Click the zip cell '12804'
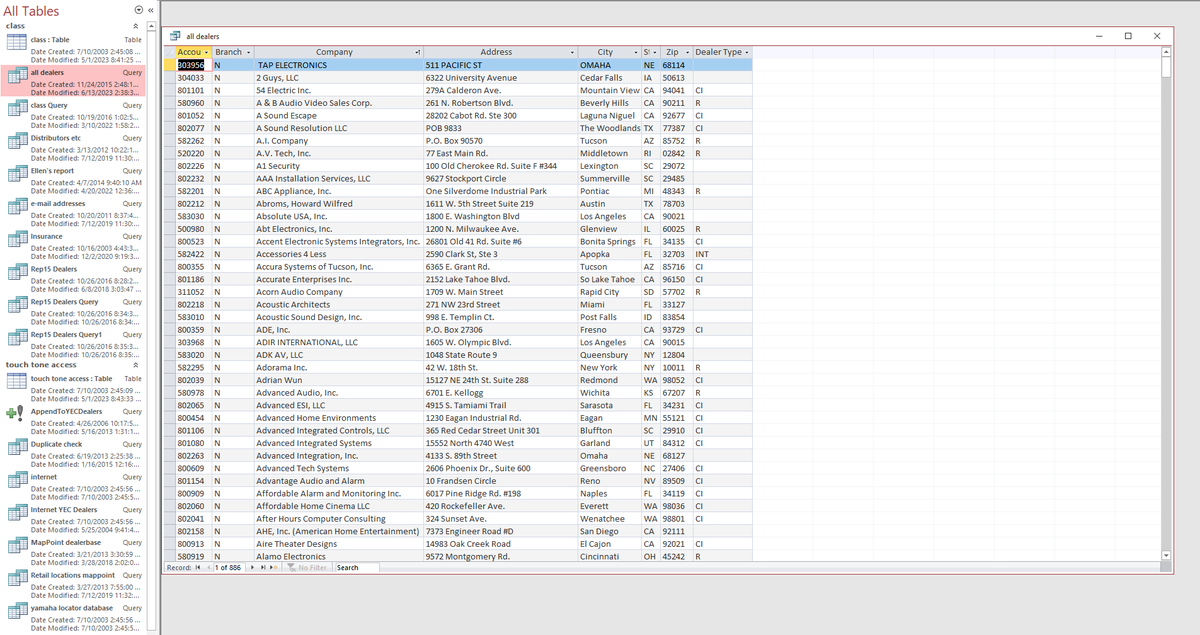1200x635 pixels. pyautogui.click(x=676, y=354)
